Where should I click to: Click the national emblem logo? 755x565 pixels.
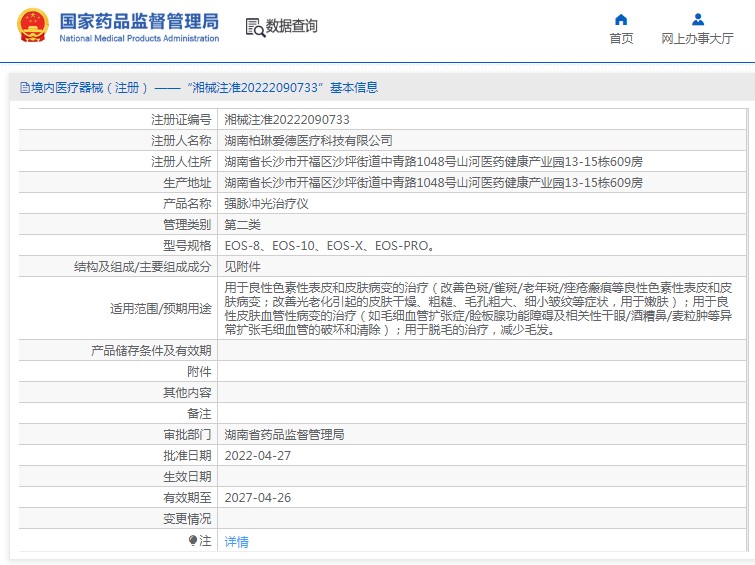coord(33,25)
